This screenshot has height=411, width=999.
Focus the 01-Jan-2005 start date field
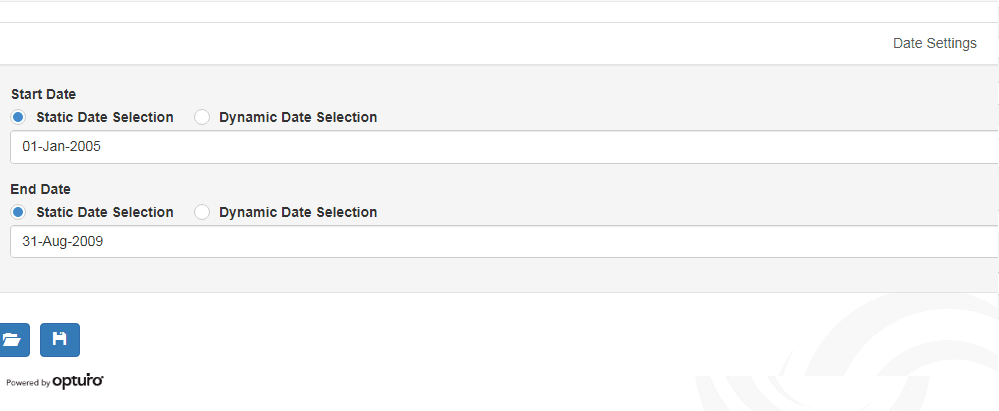point(504,147)
